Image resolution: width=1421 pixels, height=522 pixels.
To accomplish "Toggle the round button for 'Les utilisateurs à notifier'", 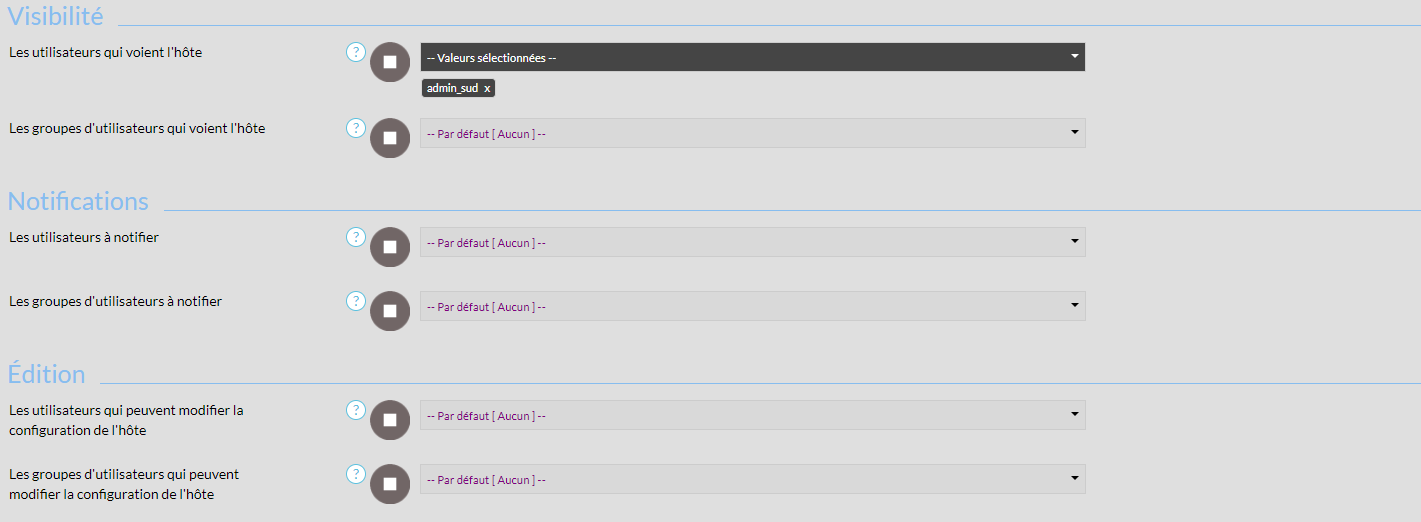I will point(390,247).
